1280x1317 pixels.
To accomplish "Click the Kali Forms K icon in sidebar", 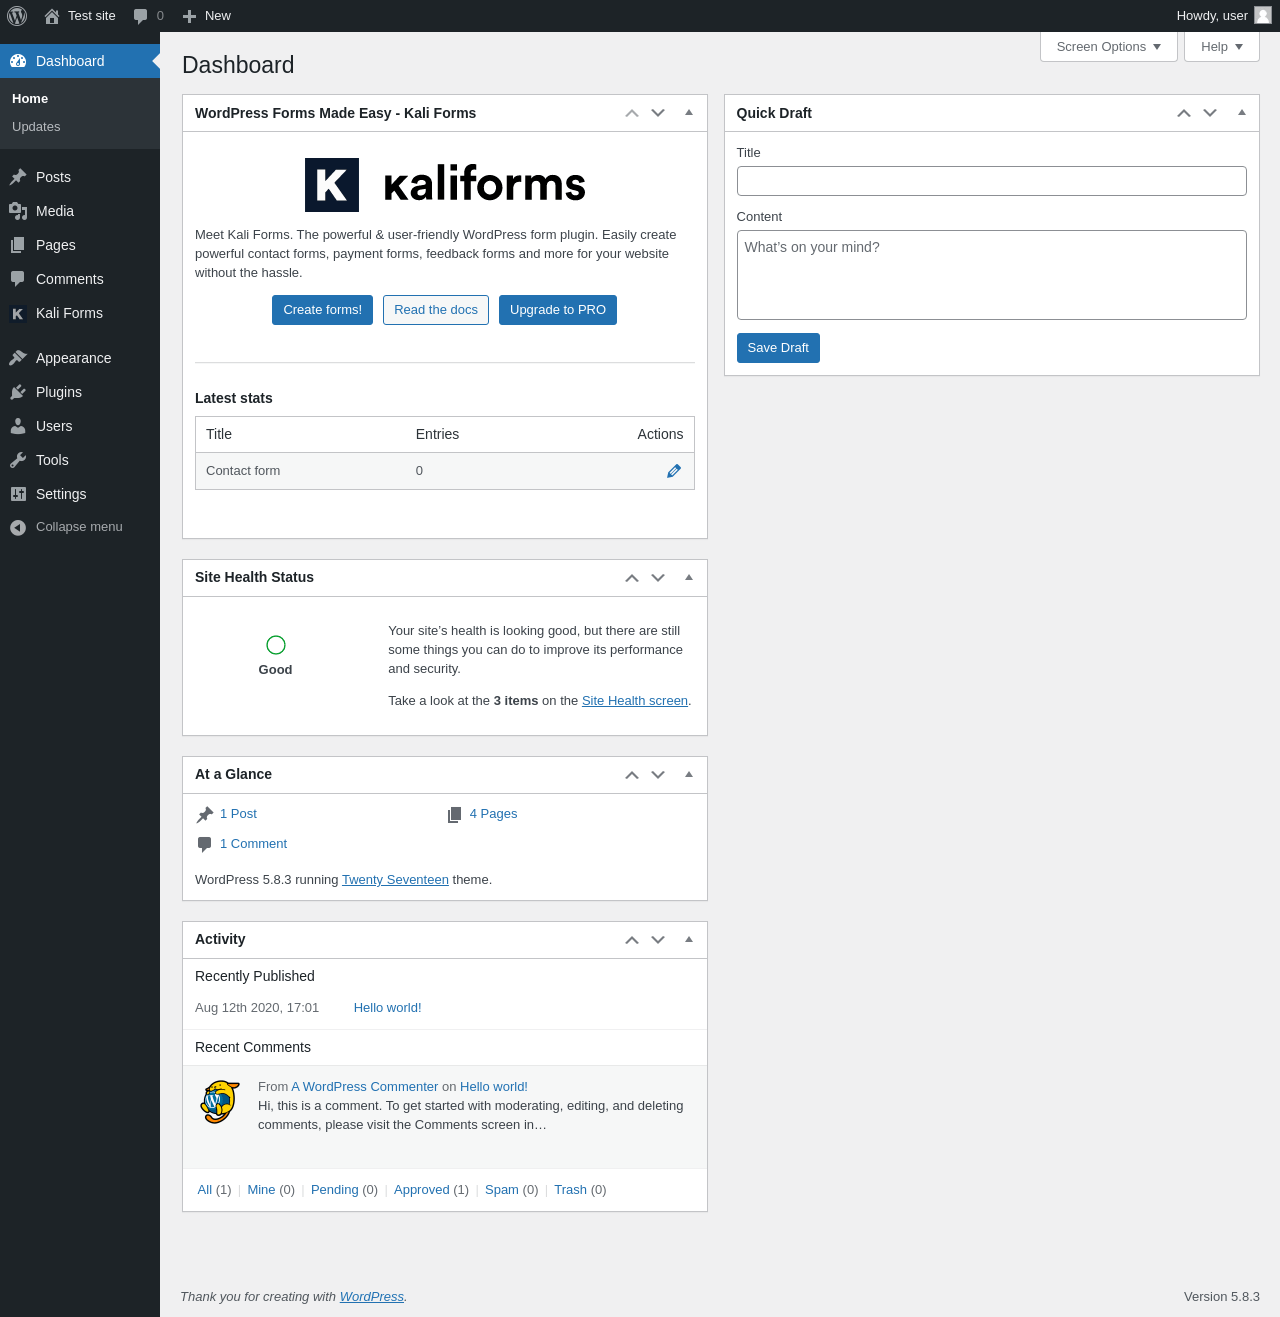I will [18, 313].
